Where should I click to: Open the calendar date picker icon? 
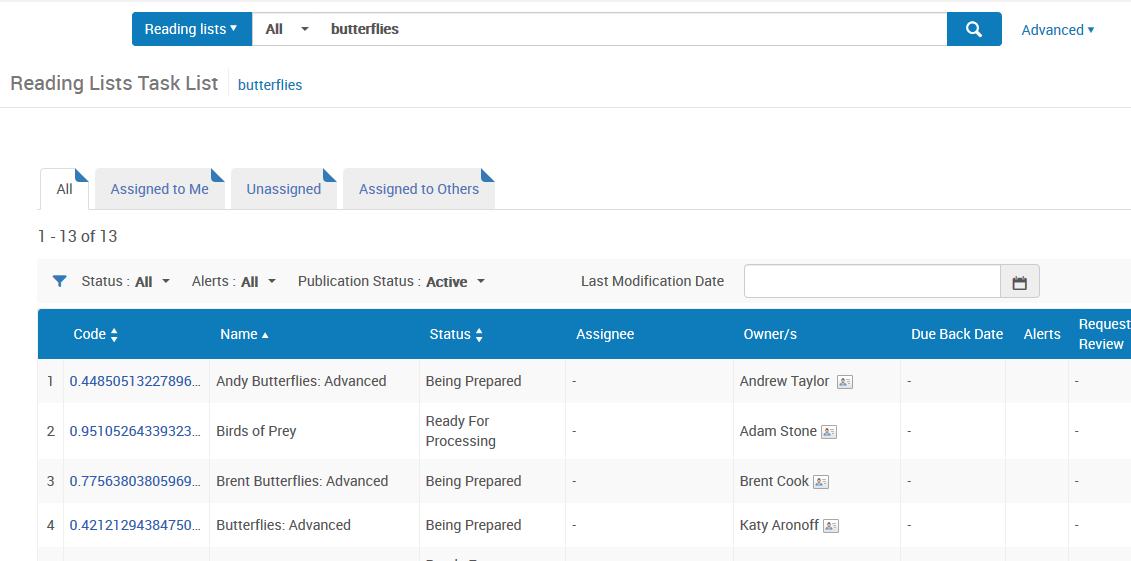tap(1019, 282)
